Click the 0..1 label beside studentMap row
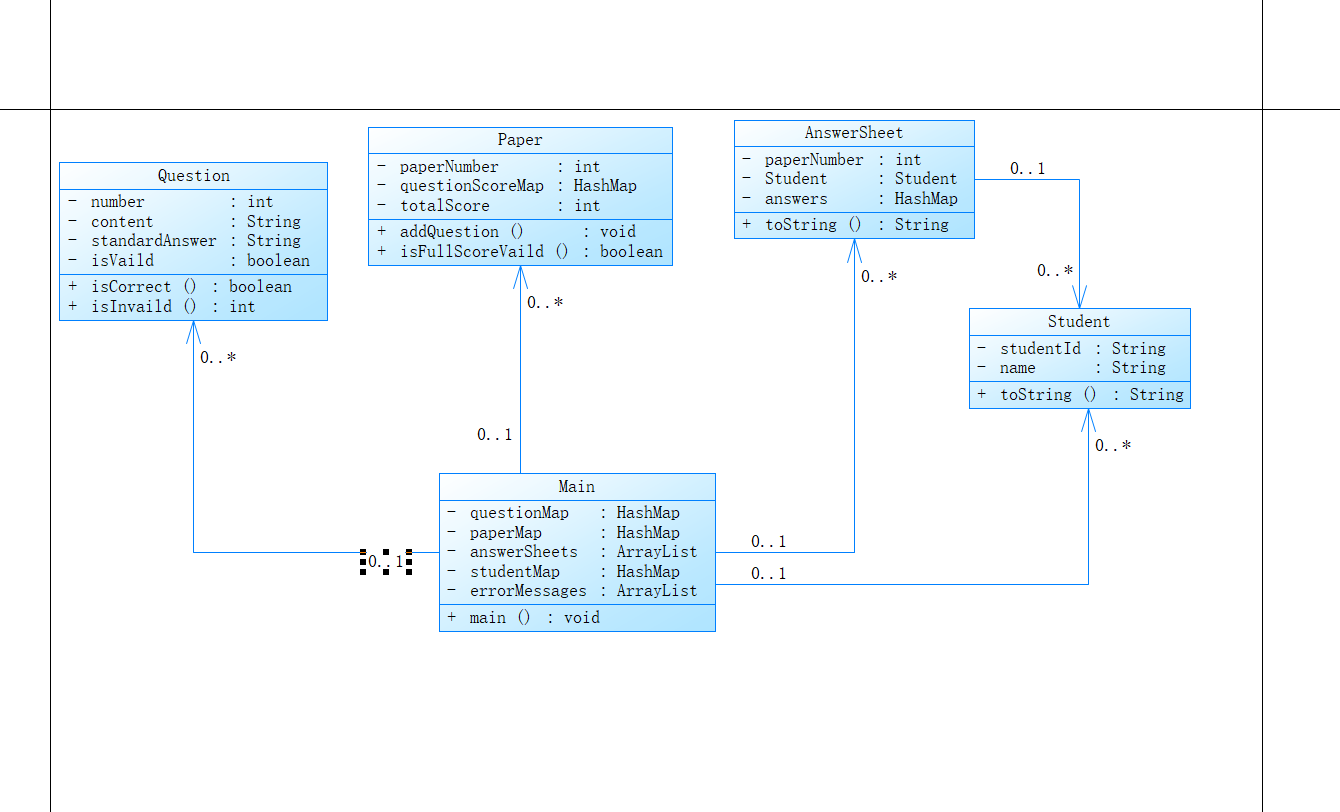This screenshot has height=812, width=1340. pyautogui.click(x=768, y=574)
